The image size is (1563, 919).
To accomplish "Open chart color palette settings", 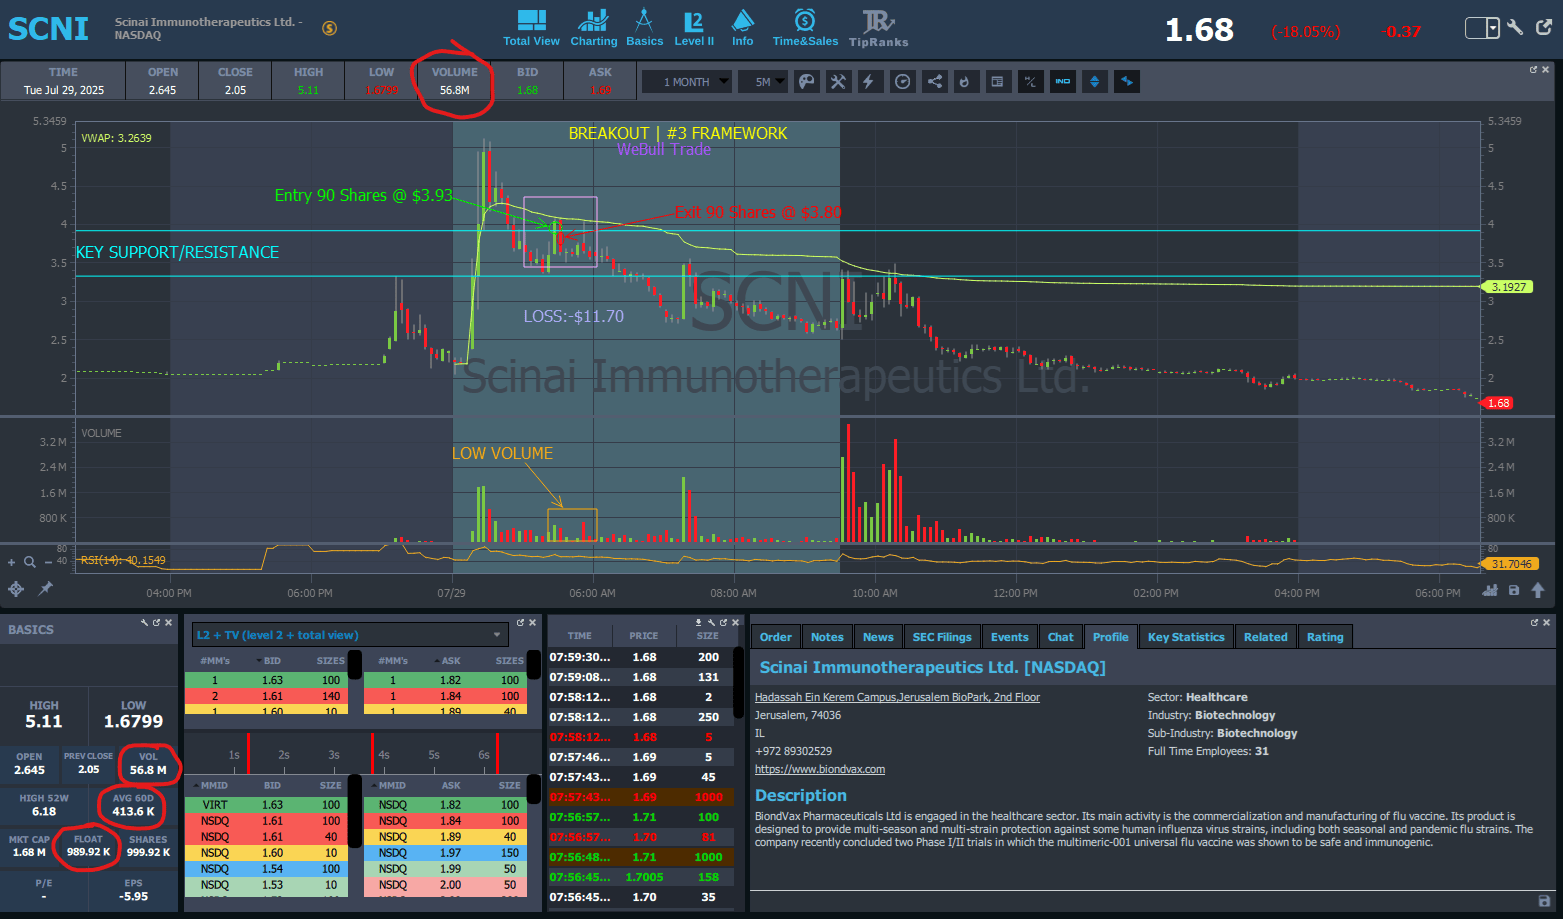I will click(806, 82).
